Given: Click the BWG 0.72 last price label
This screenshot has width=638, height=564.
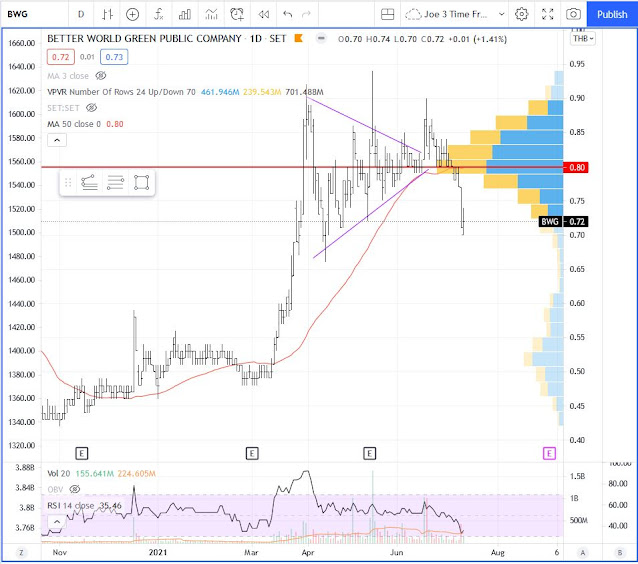Looking at the screenshot, I should tap(564, 222).
